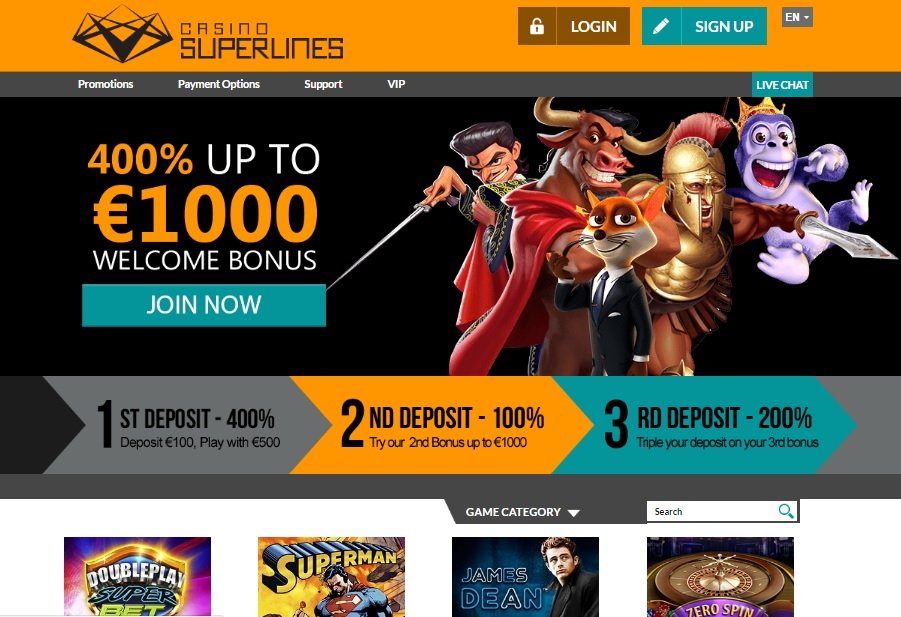Open the Support menu item

click(323, 84)
